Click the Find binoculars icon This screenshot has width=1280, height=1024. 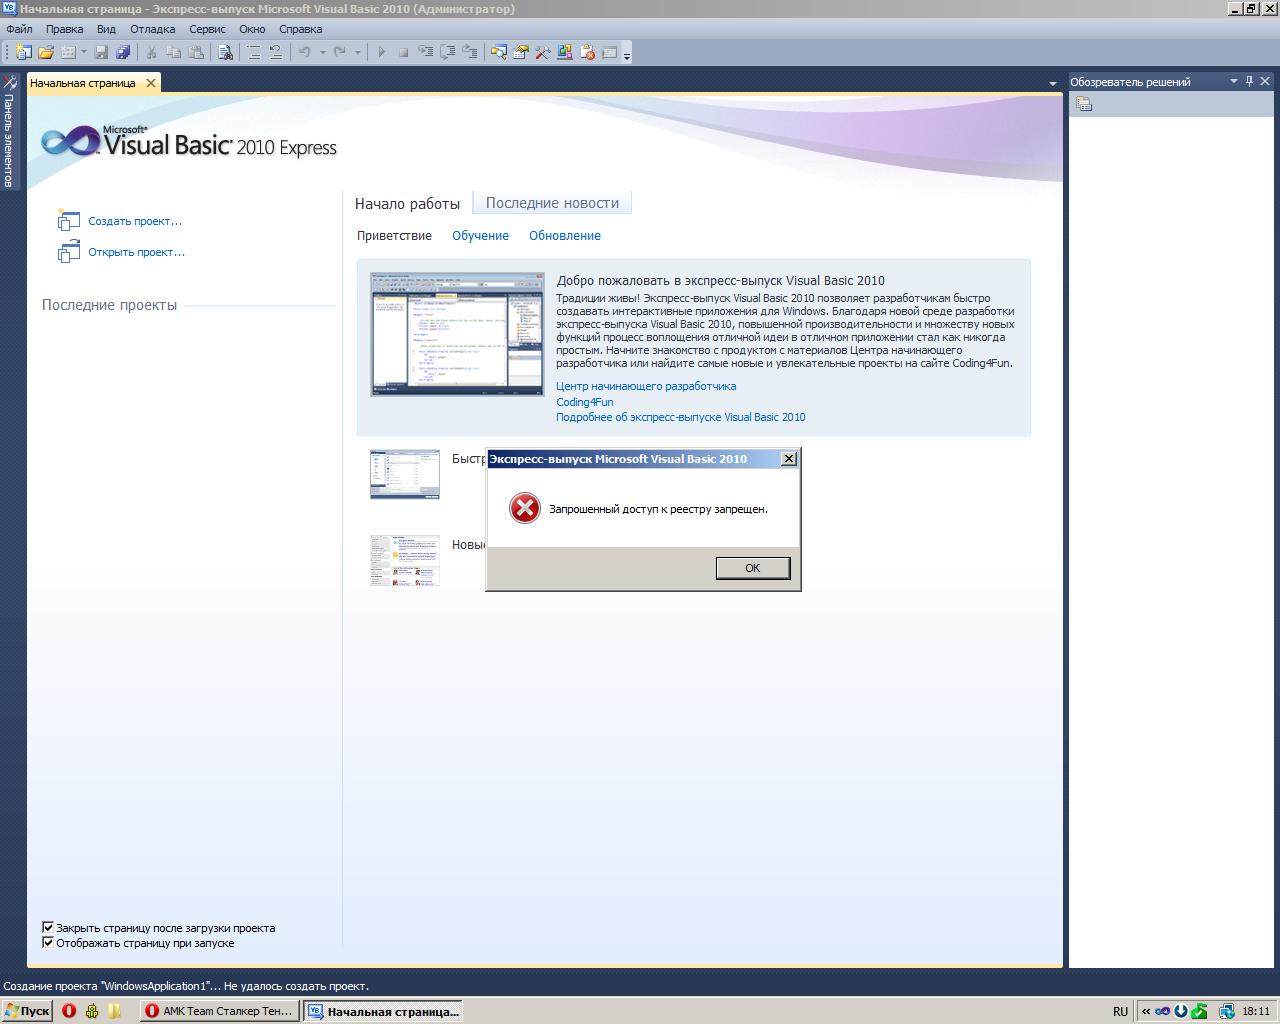226,52
